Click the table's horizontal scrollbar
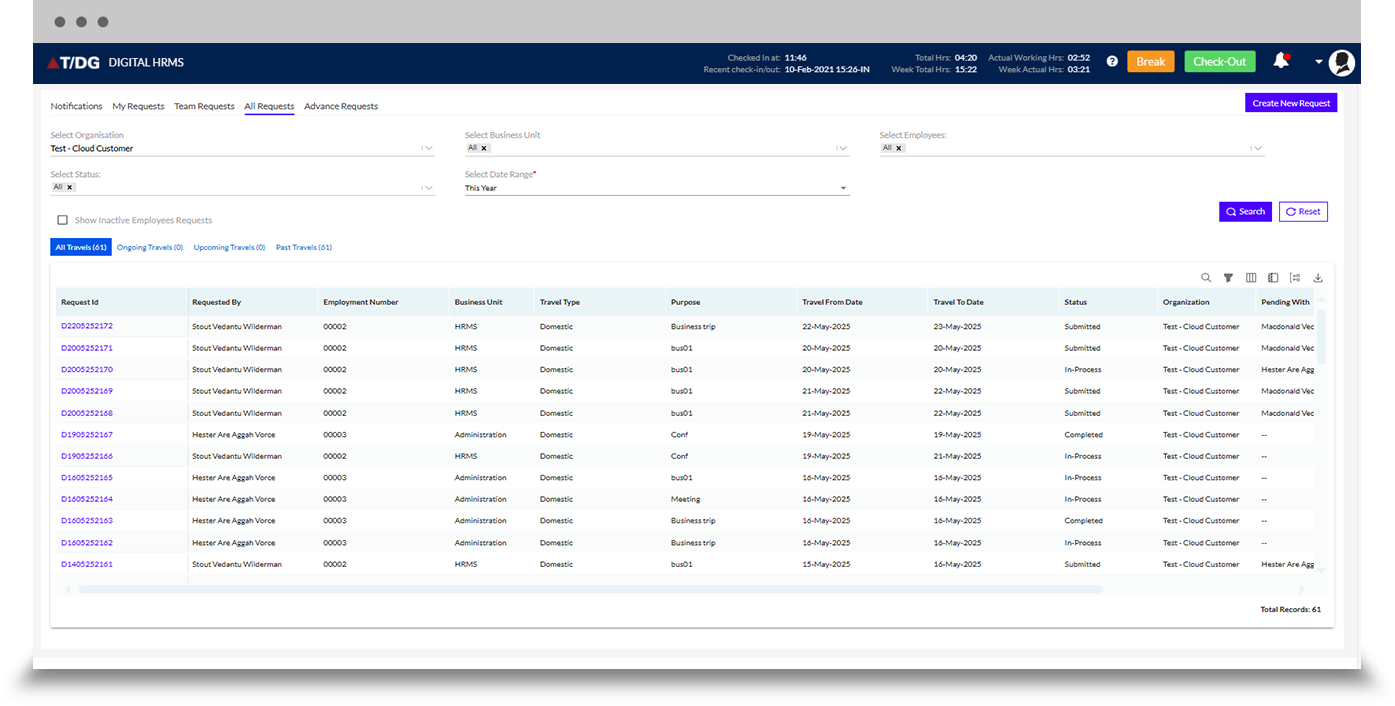Screen dimensions: 1395x706 (590, 590)
